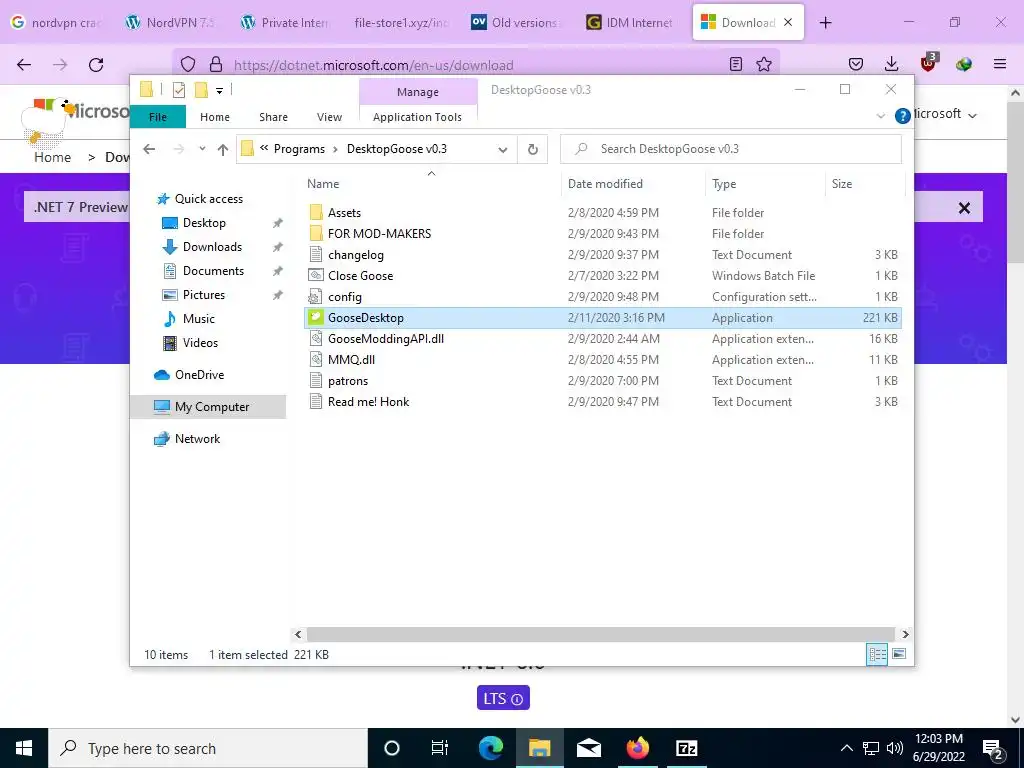The height and width of the screenshot is (768, 1024).
Task: Click Programs in the address breadcrumb
Action: click(299, 149)
